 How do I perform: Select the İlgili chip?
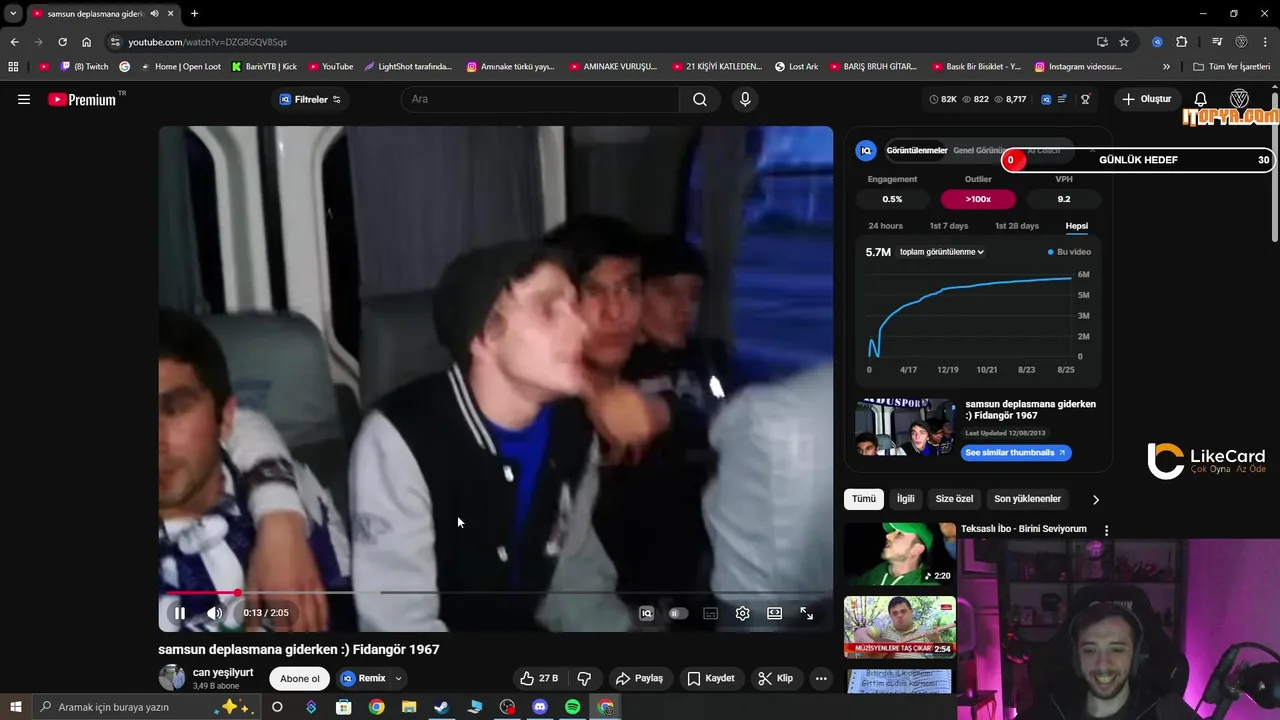(906, 499)
